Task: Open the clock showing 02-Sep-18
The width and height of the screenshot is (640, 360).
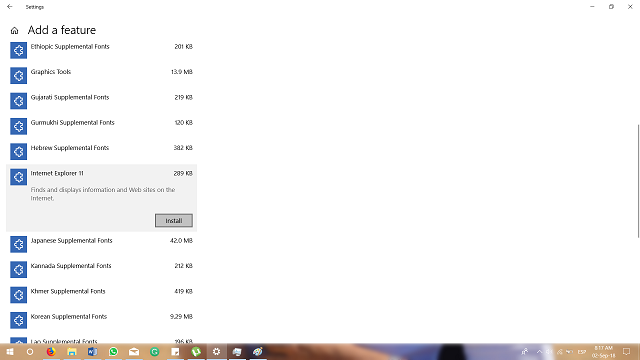Action: [604, 352]
